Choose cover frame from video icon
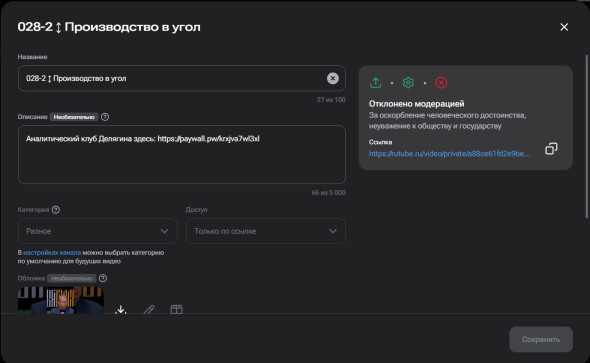Viewport: 590px width, 363px height. point(176,309)
